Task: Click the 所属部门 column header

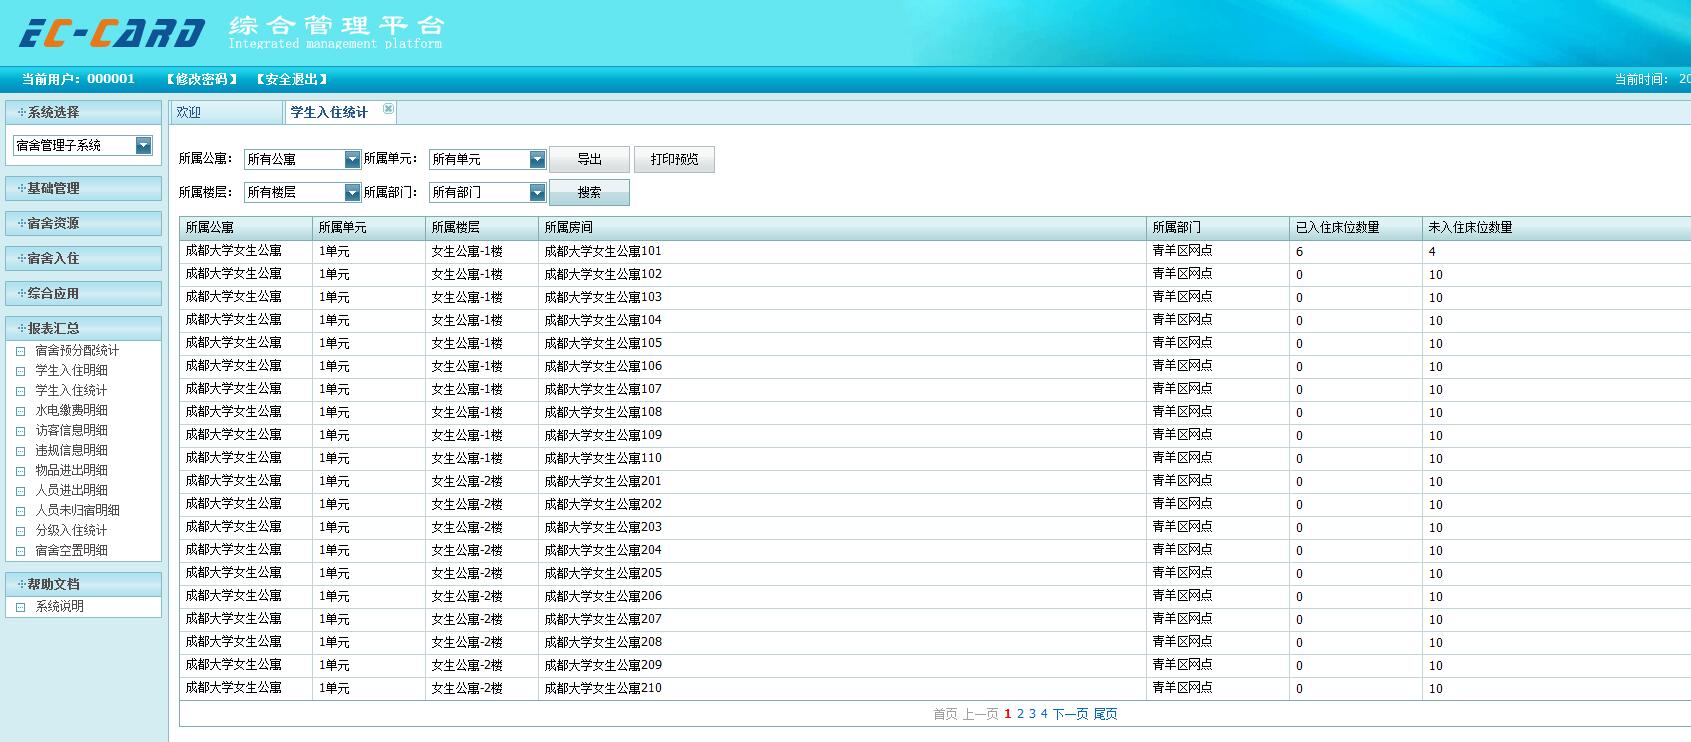Action: tap(1218, 228)
